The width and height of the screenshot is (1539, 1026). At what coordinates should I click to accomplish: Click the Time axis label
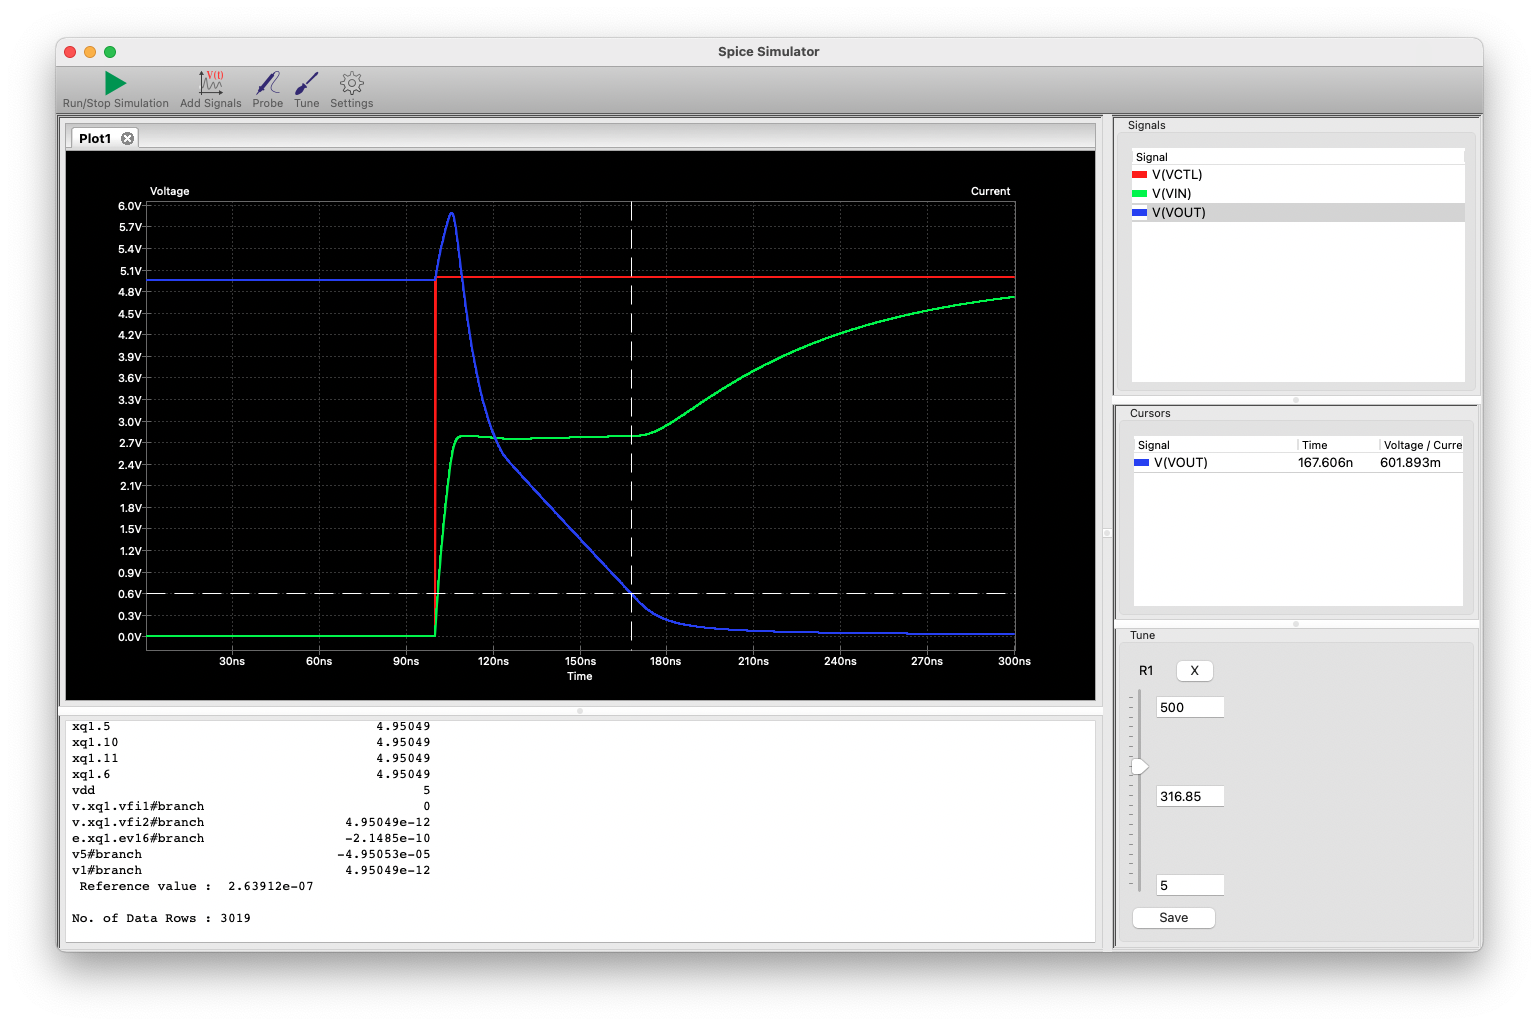pos(580,677)
